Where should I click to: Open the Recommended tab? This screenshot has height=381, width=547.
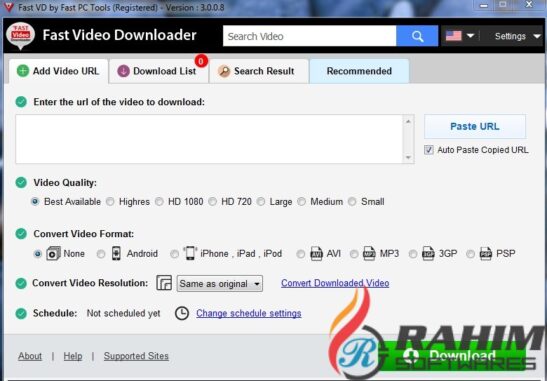pos(359,71)
